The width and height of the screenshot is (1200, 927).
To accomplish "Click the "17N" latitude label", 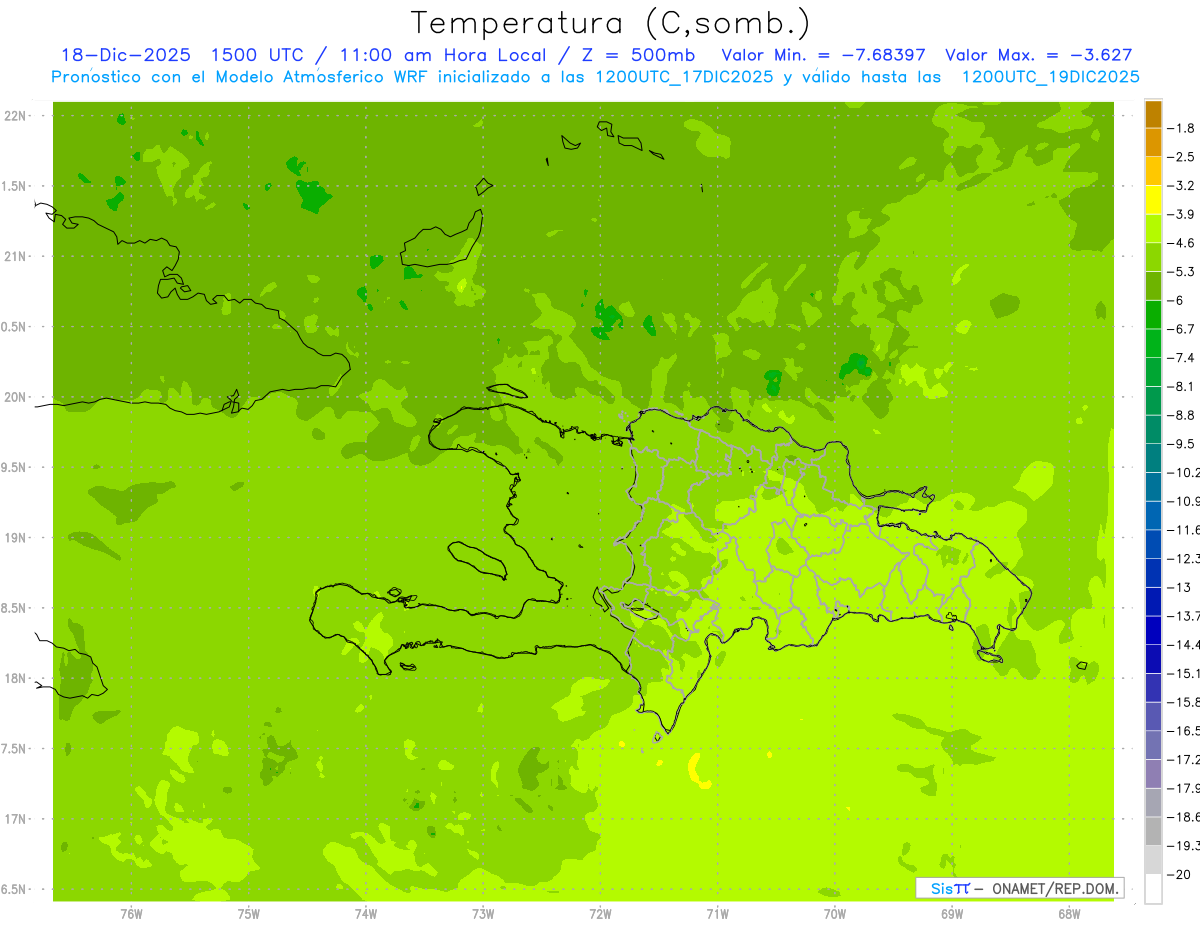I will [x=15, y=819].
